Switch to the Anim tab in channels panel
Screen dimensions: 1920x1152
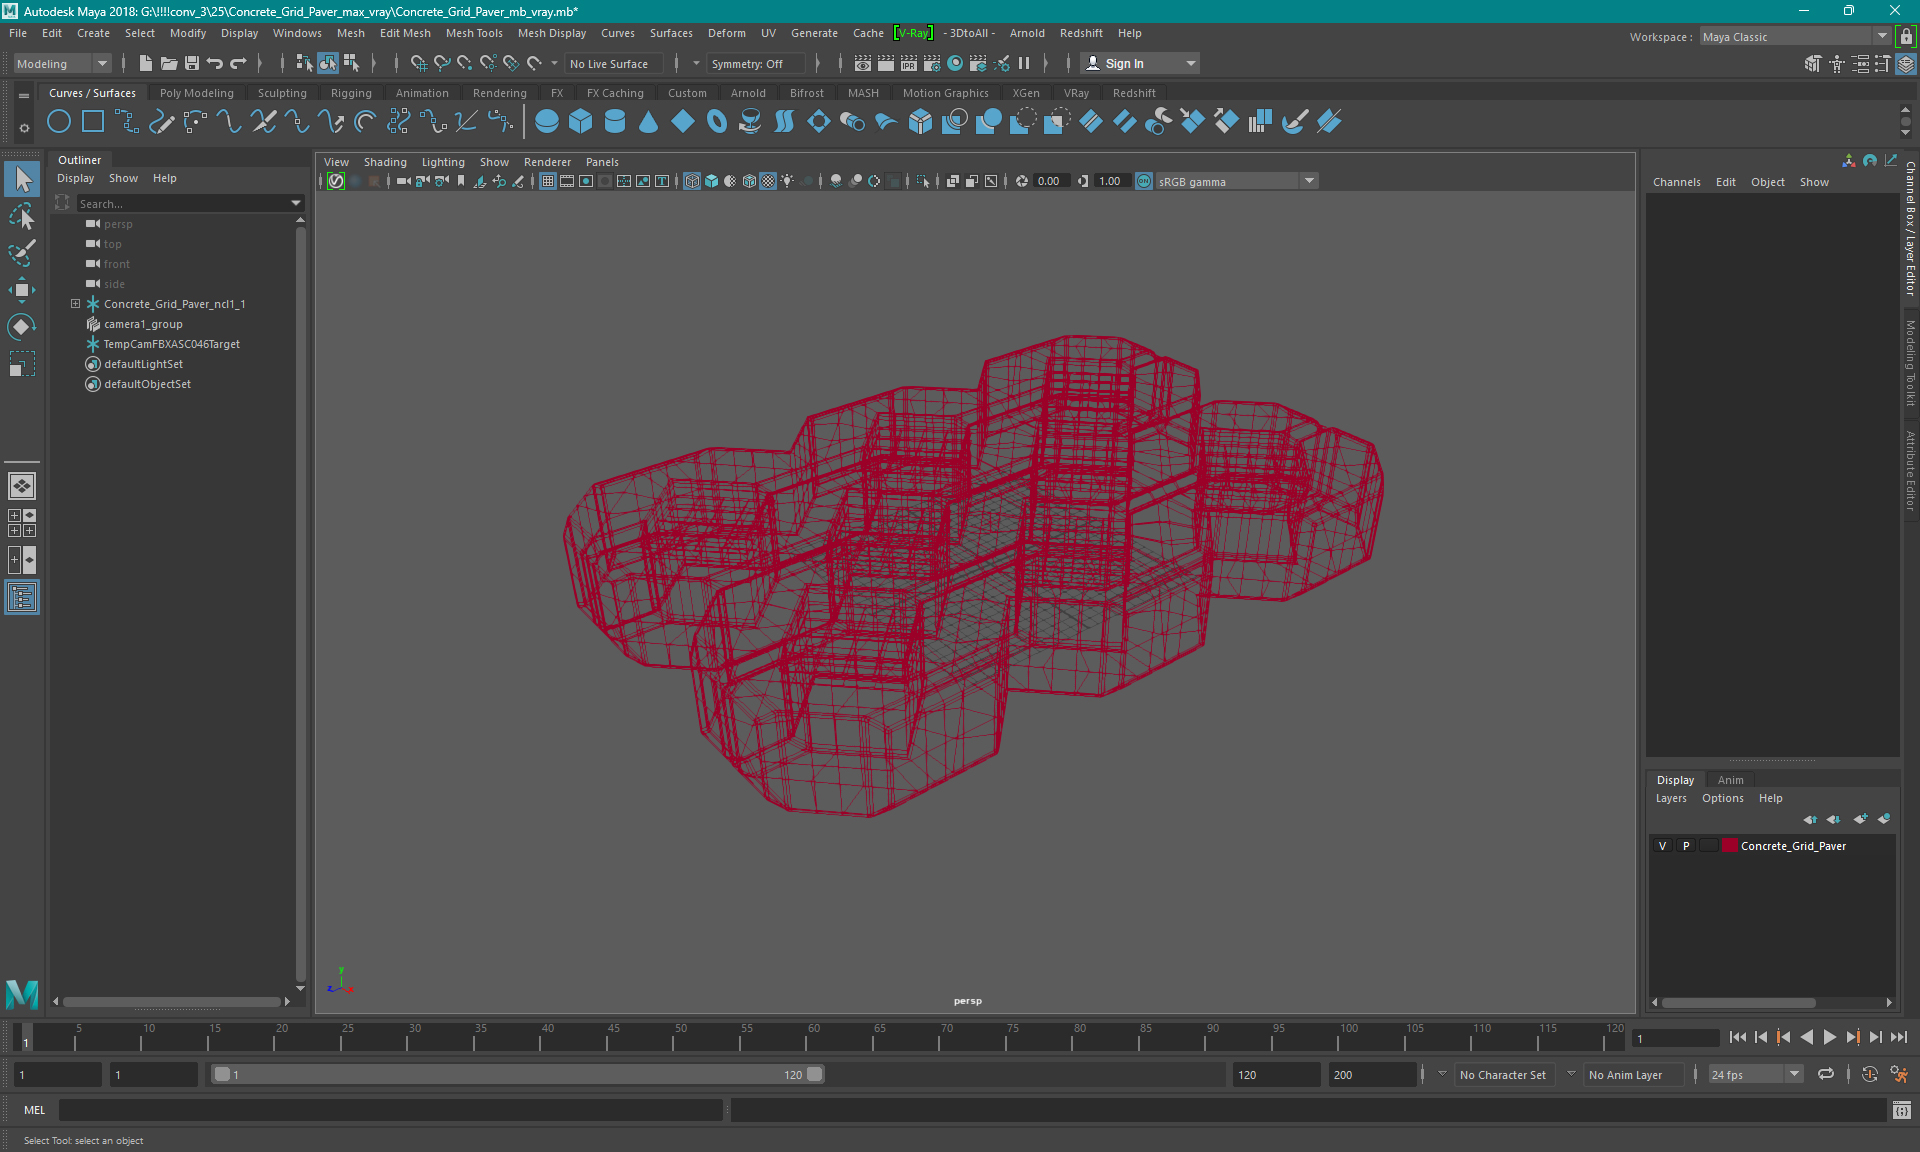(x=1729, y=779)
